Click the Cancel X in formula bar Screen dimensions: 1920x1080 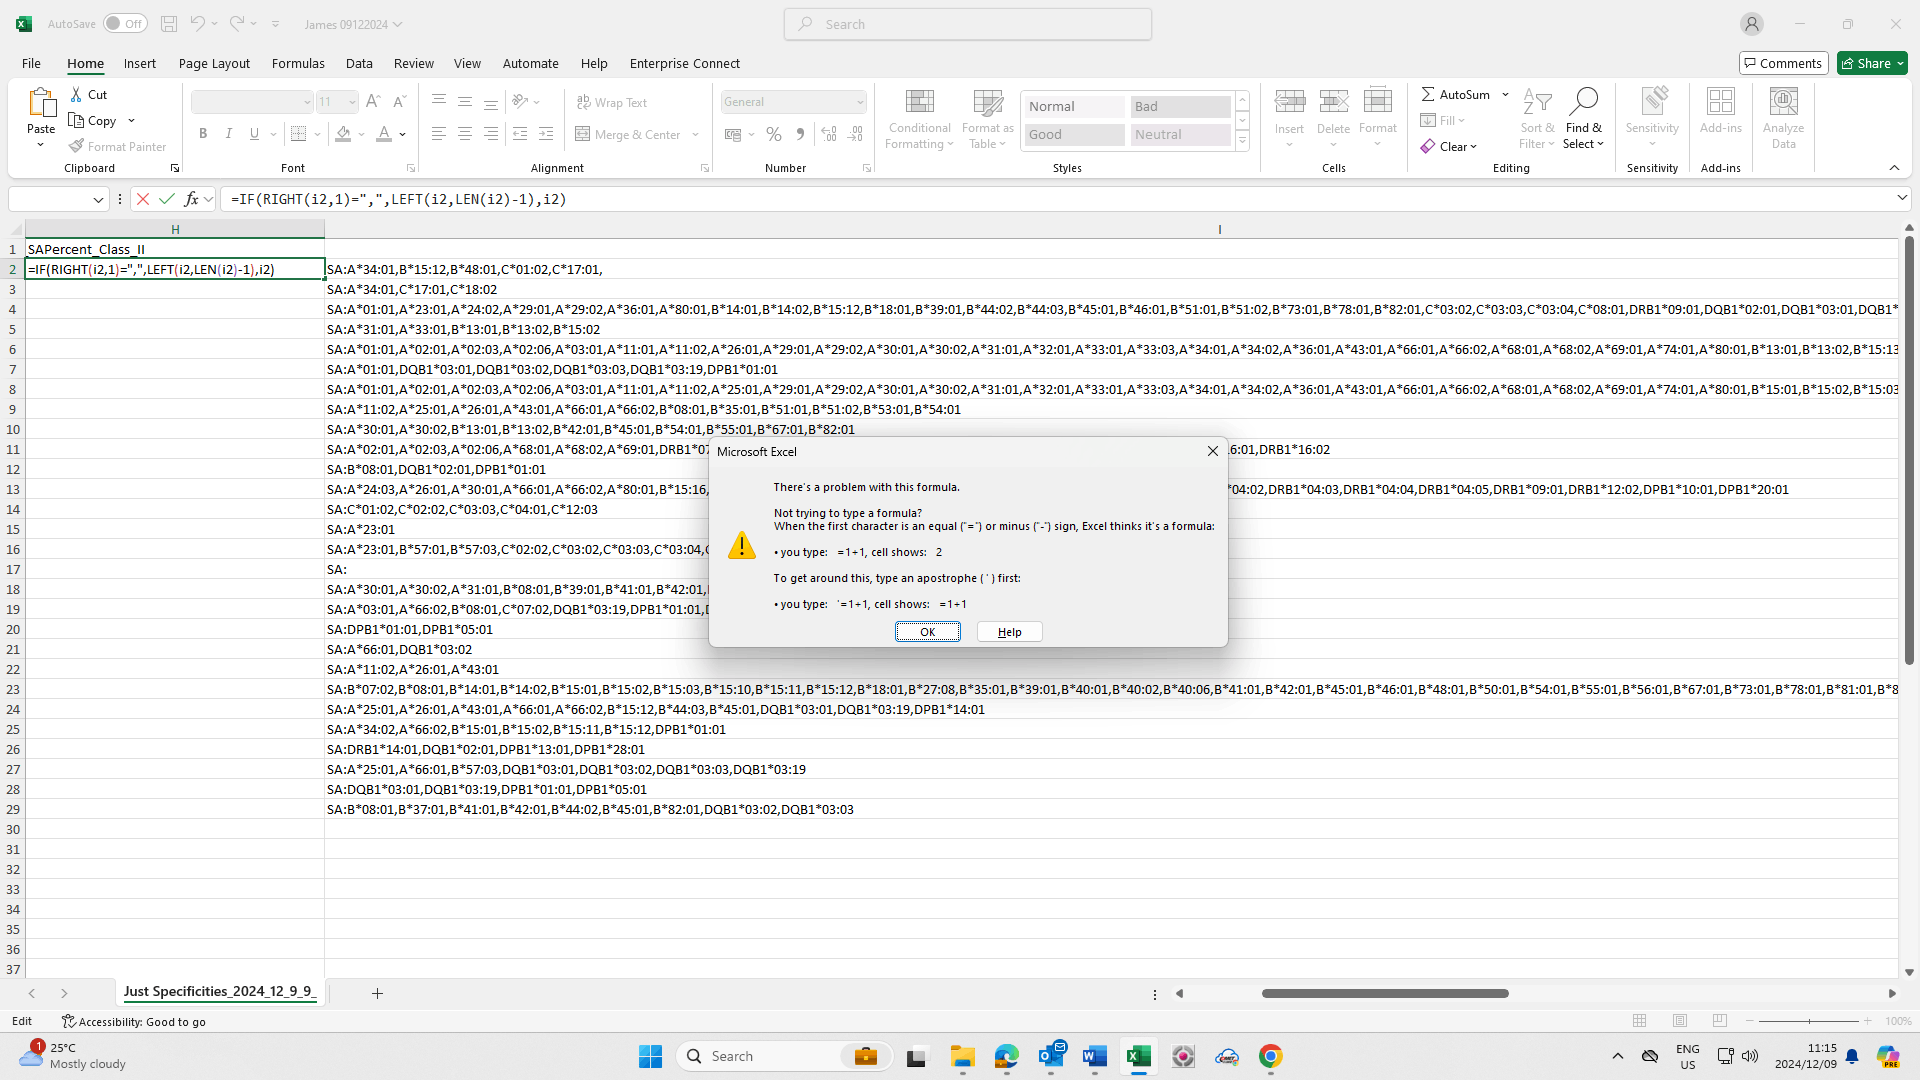(x=143, y=199)
